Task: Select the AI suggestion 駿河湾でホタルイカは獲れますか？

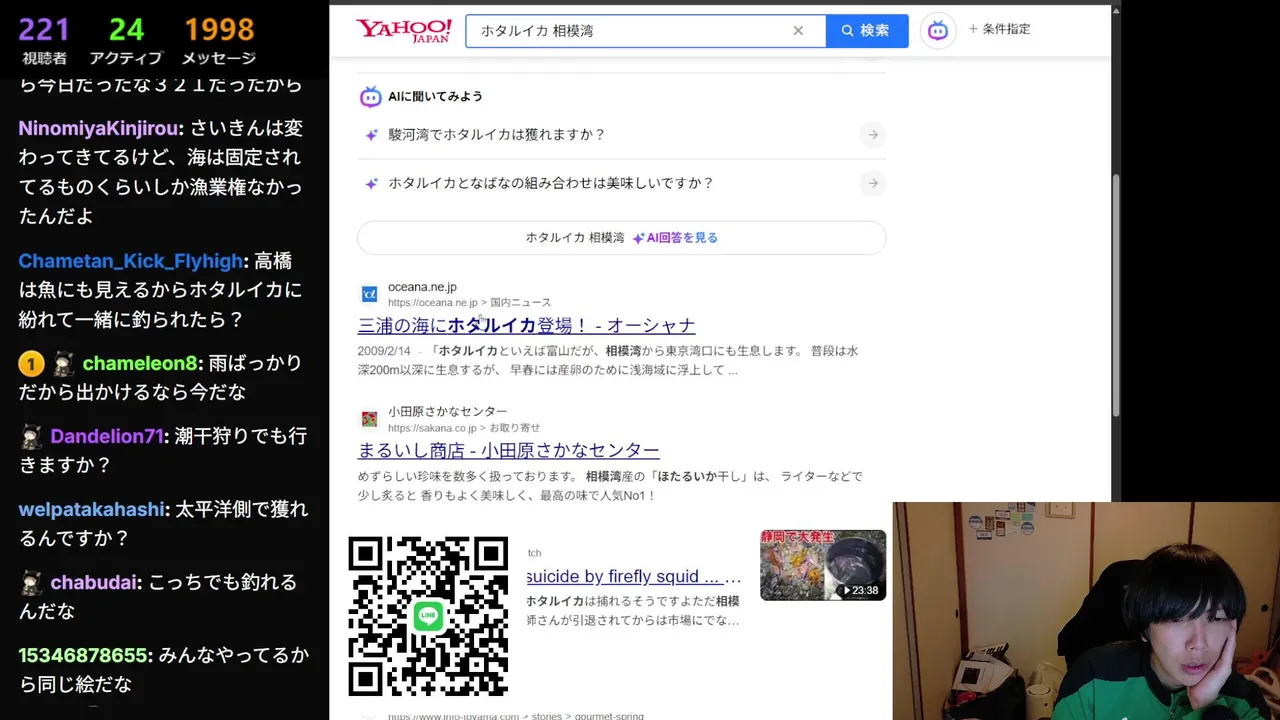Action: [x=497, y=134]
